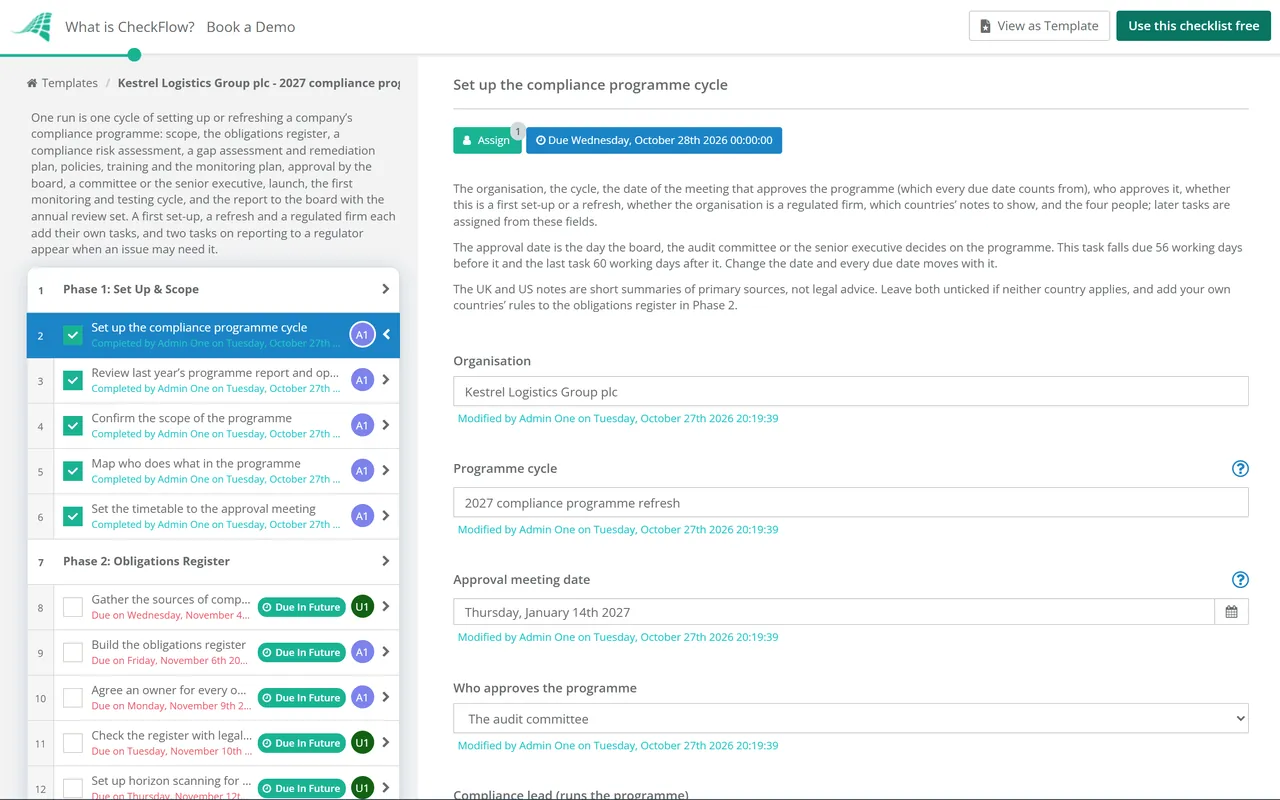Collapse the selected task with left chevron
The height and width of the screenshot is (800, 1280).
(387, 335)
